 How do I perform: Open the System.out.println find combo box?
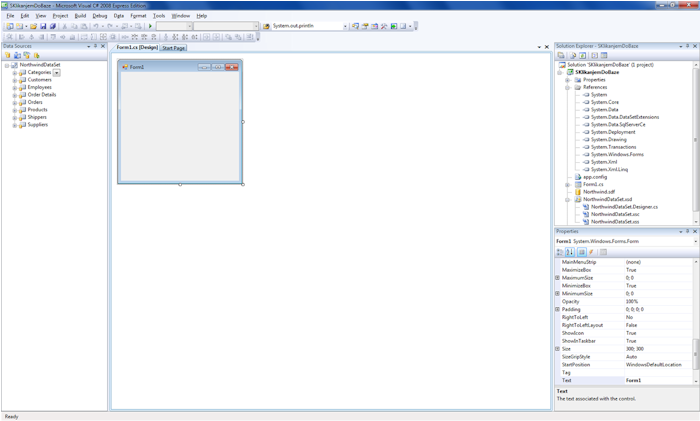pos(345,27)
